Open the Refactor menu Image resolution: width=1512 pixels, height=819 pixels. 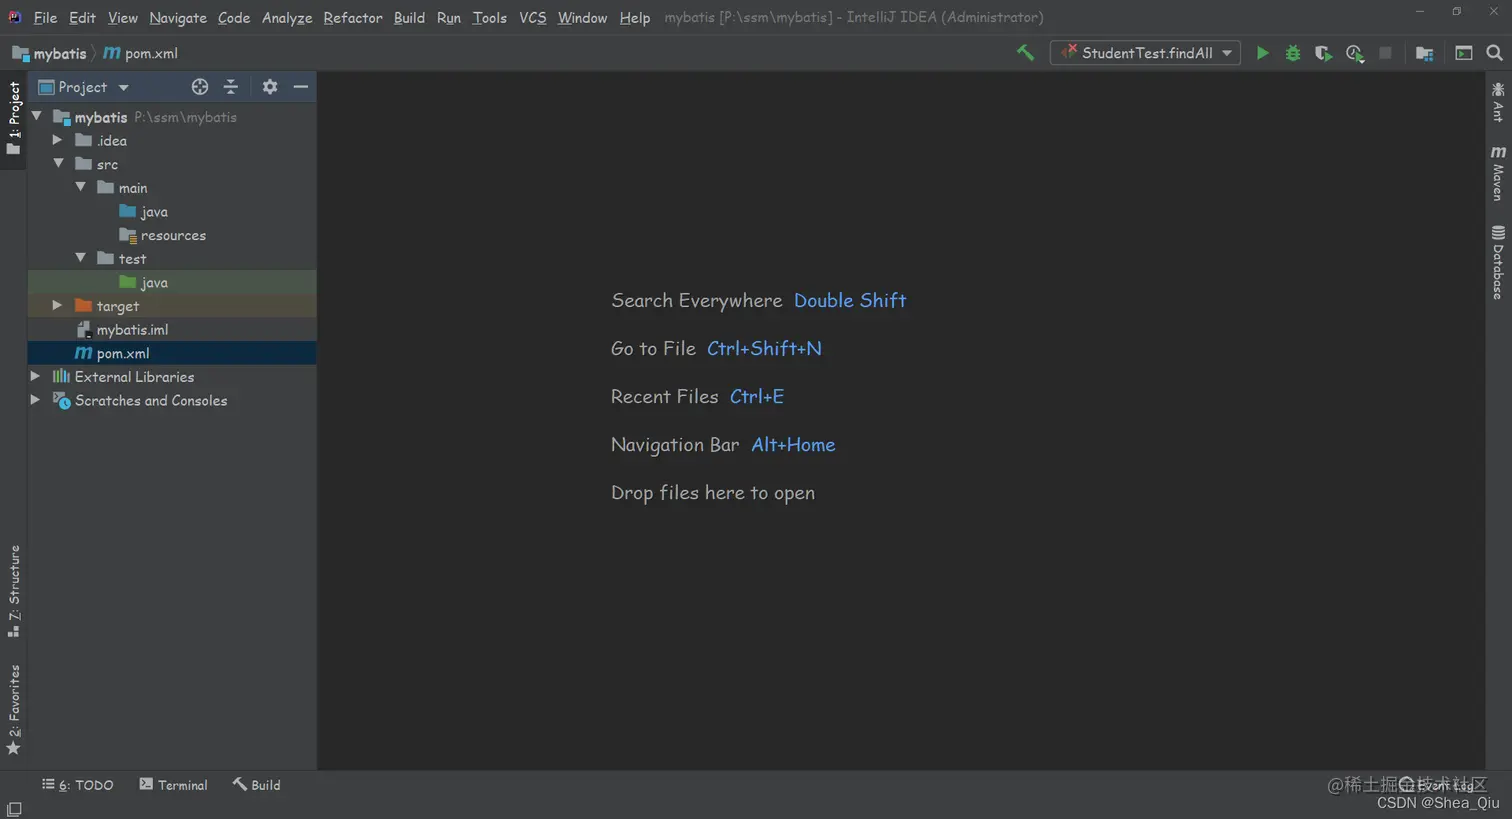pyautogui.click(x=353, y=17)
